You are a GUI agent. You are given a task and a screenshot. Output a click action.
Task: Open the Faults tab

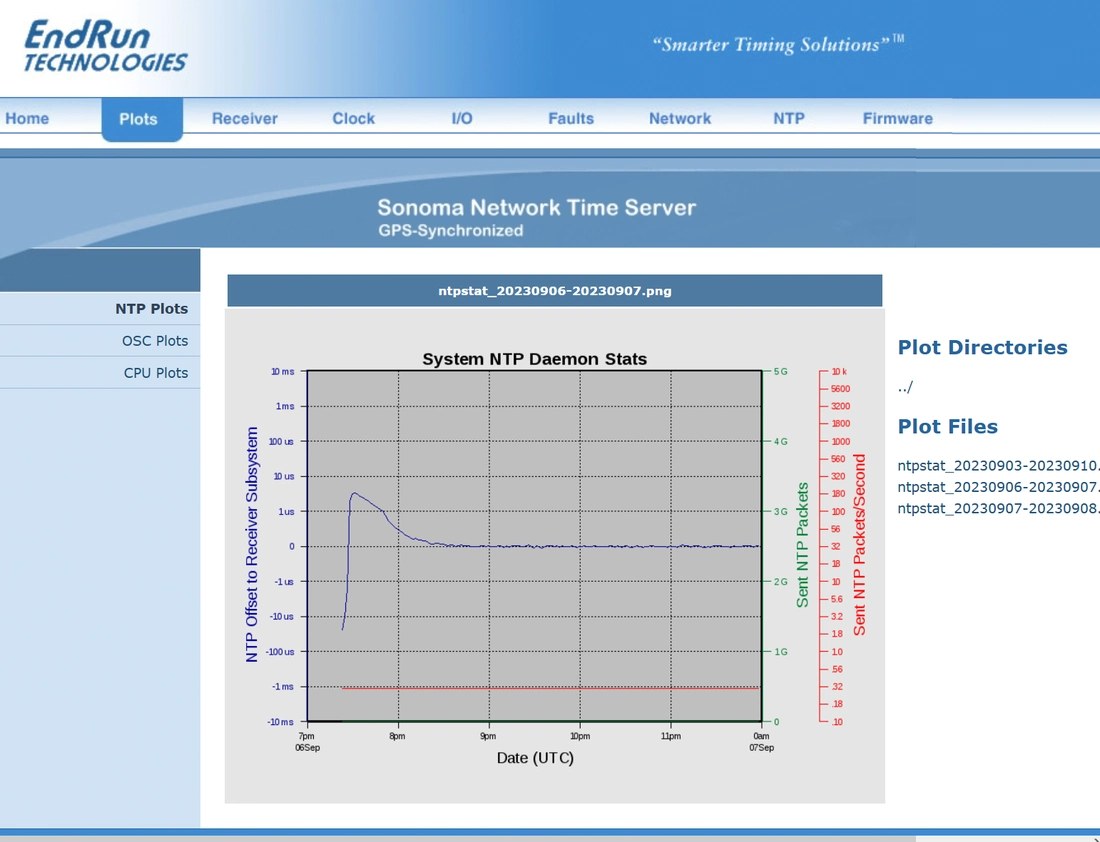[x=571, y=119]
